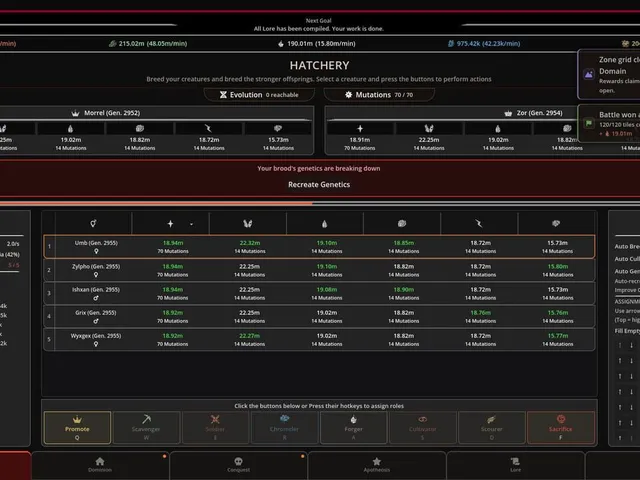Select the Wyxgex creature row
The height and width of the screenshot is (480, 640).
tap(319, 340)
